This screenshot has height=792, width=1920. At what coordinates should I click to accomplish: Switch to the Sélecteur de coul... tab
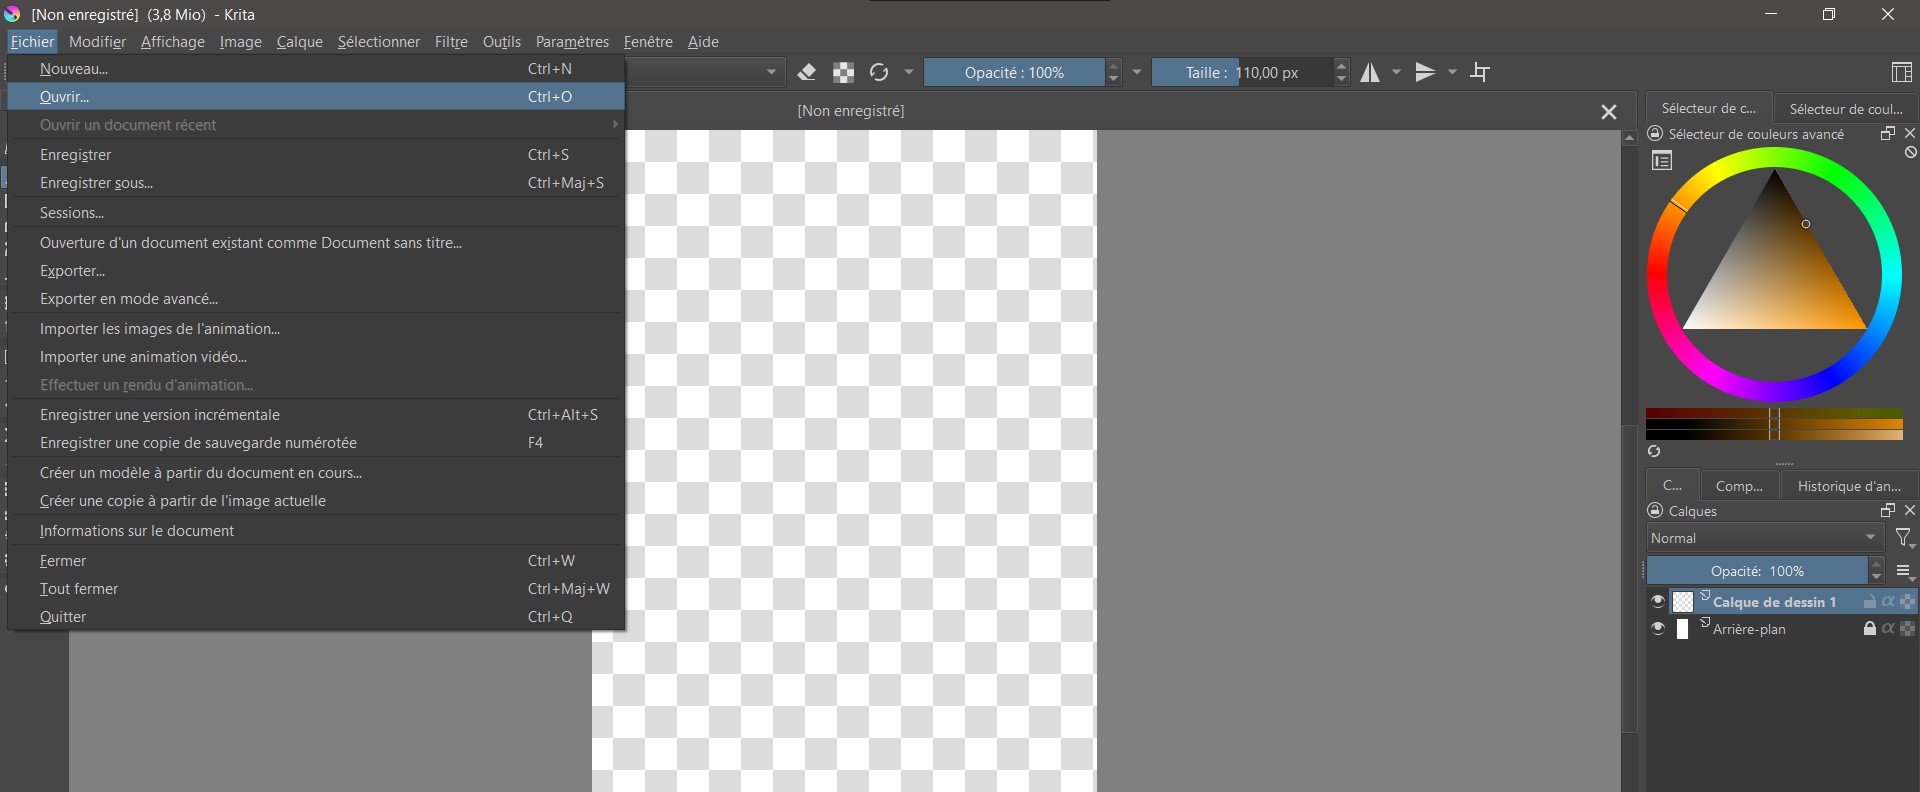pyautogui.click(x=1845, y=109)
